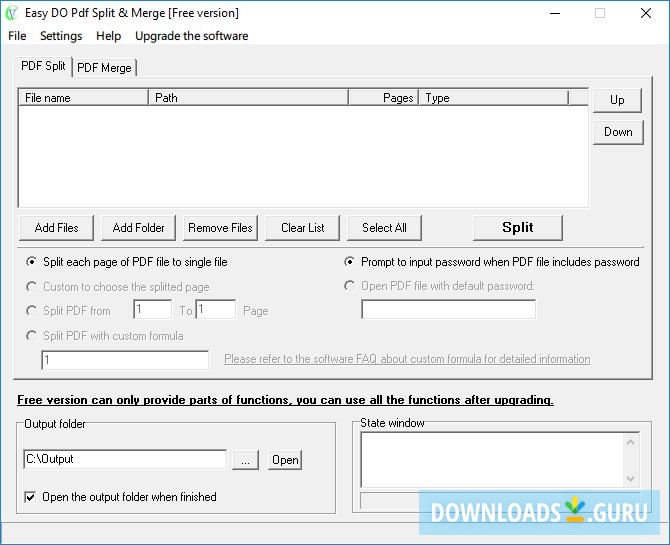Click the Clear List button
The width and height of the screenshot is (670, 545).
303,228
